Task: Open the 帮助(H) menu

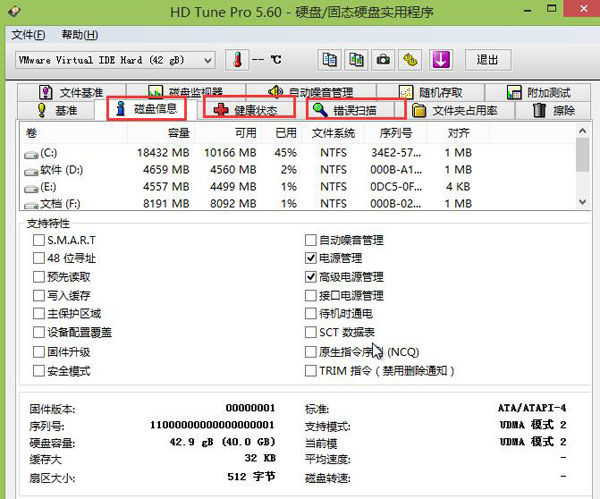Action: pyautogui.click(x=80, y=35)
